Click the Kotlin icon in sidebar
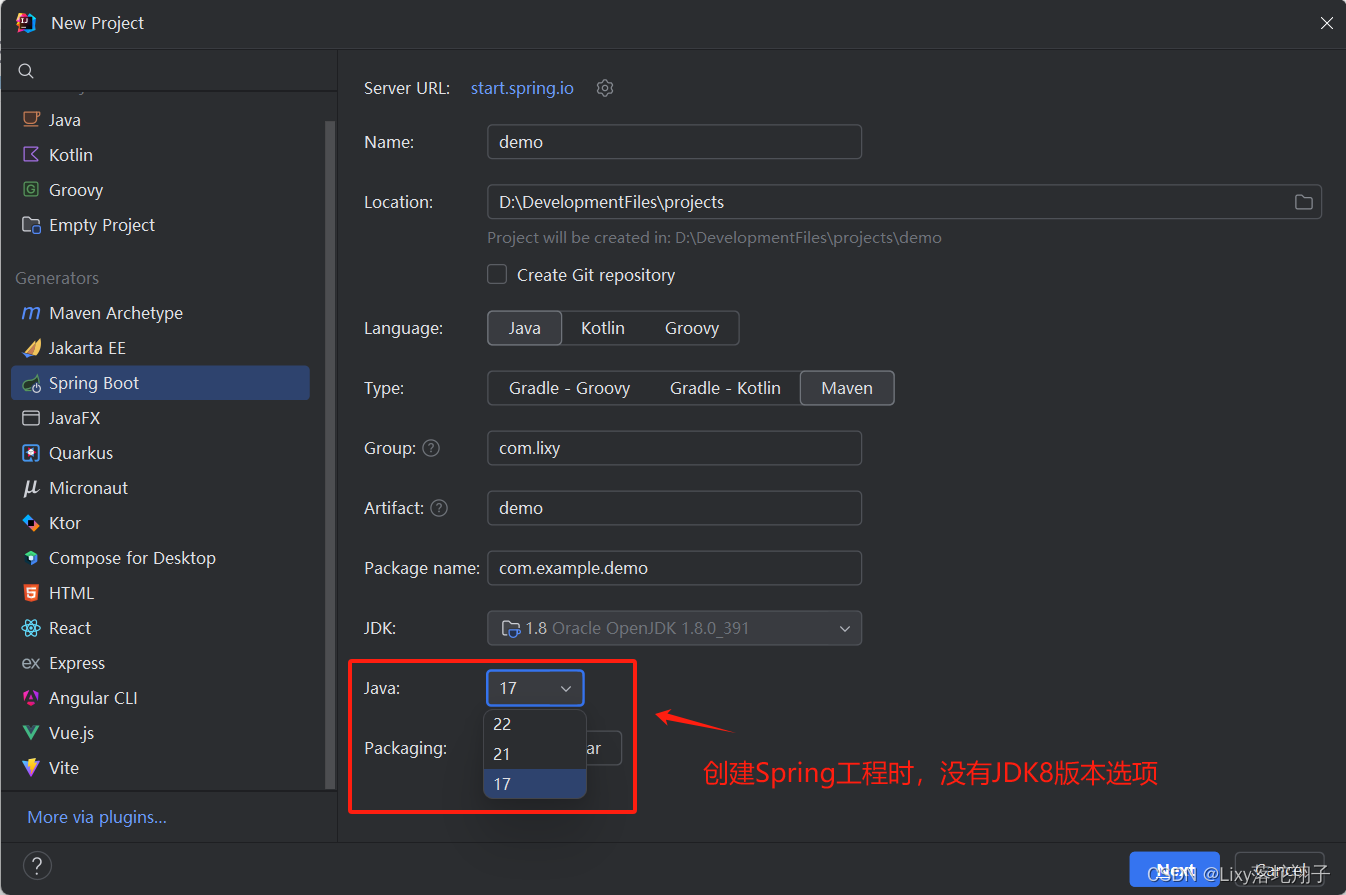The image size is (1346, 895). pos(31,155)
